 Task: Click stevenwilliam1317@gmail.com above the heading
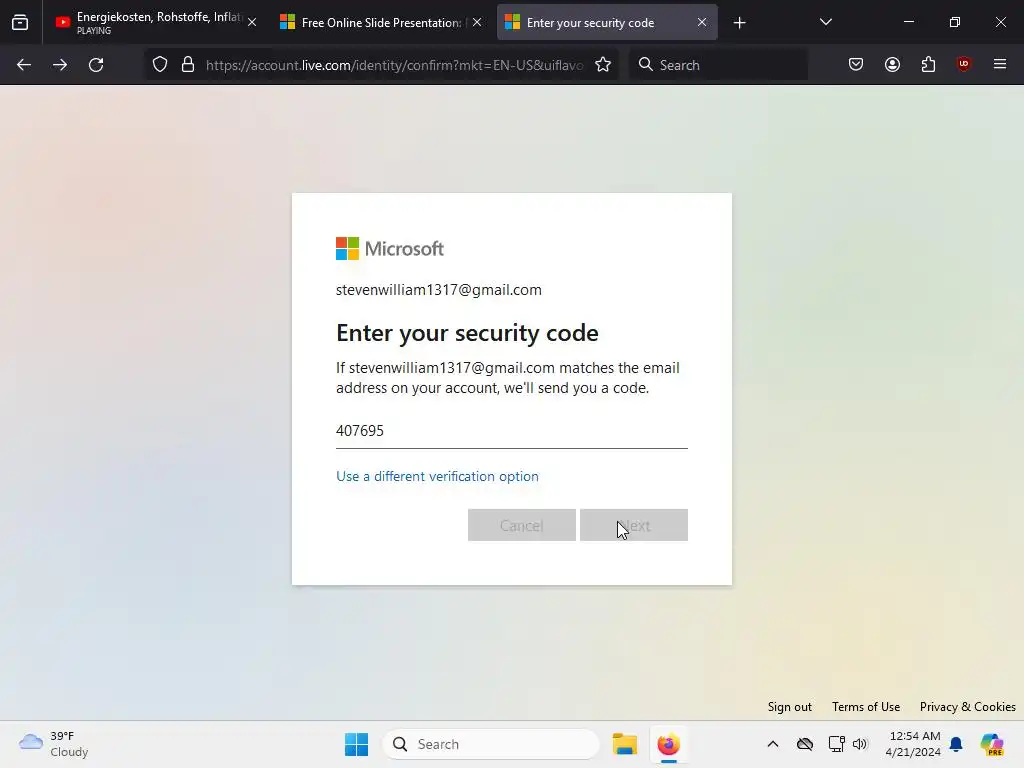coord(439,290)
